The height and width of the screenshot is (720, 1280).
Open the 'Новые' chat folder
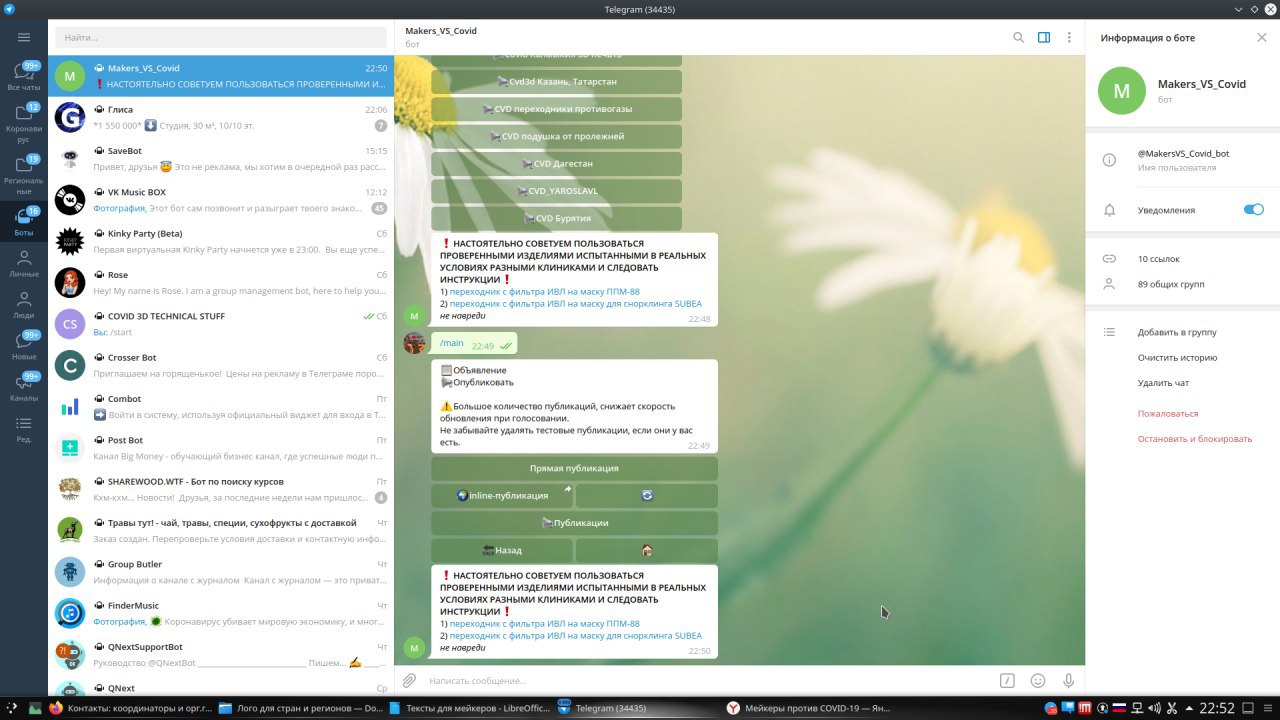(x=24, y=345)
